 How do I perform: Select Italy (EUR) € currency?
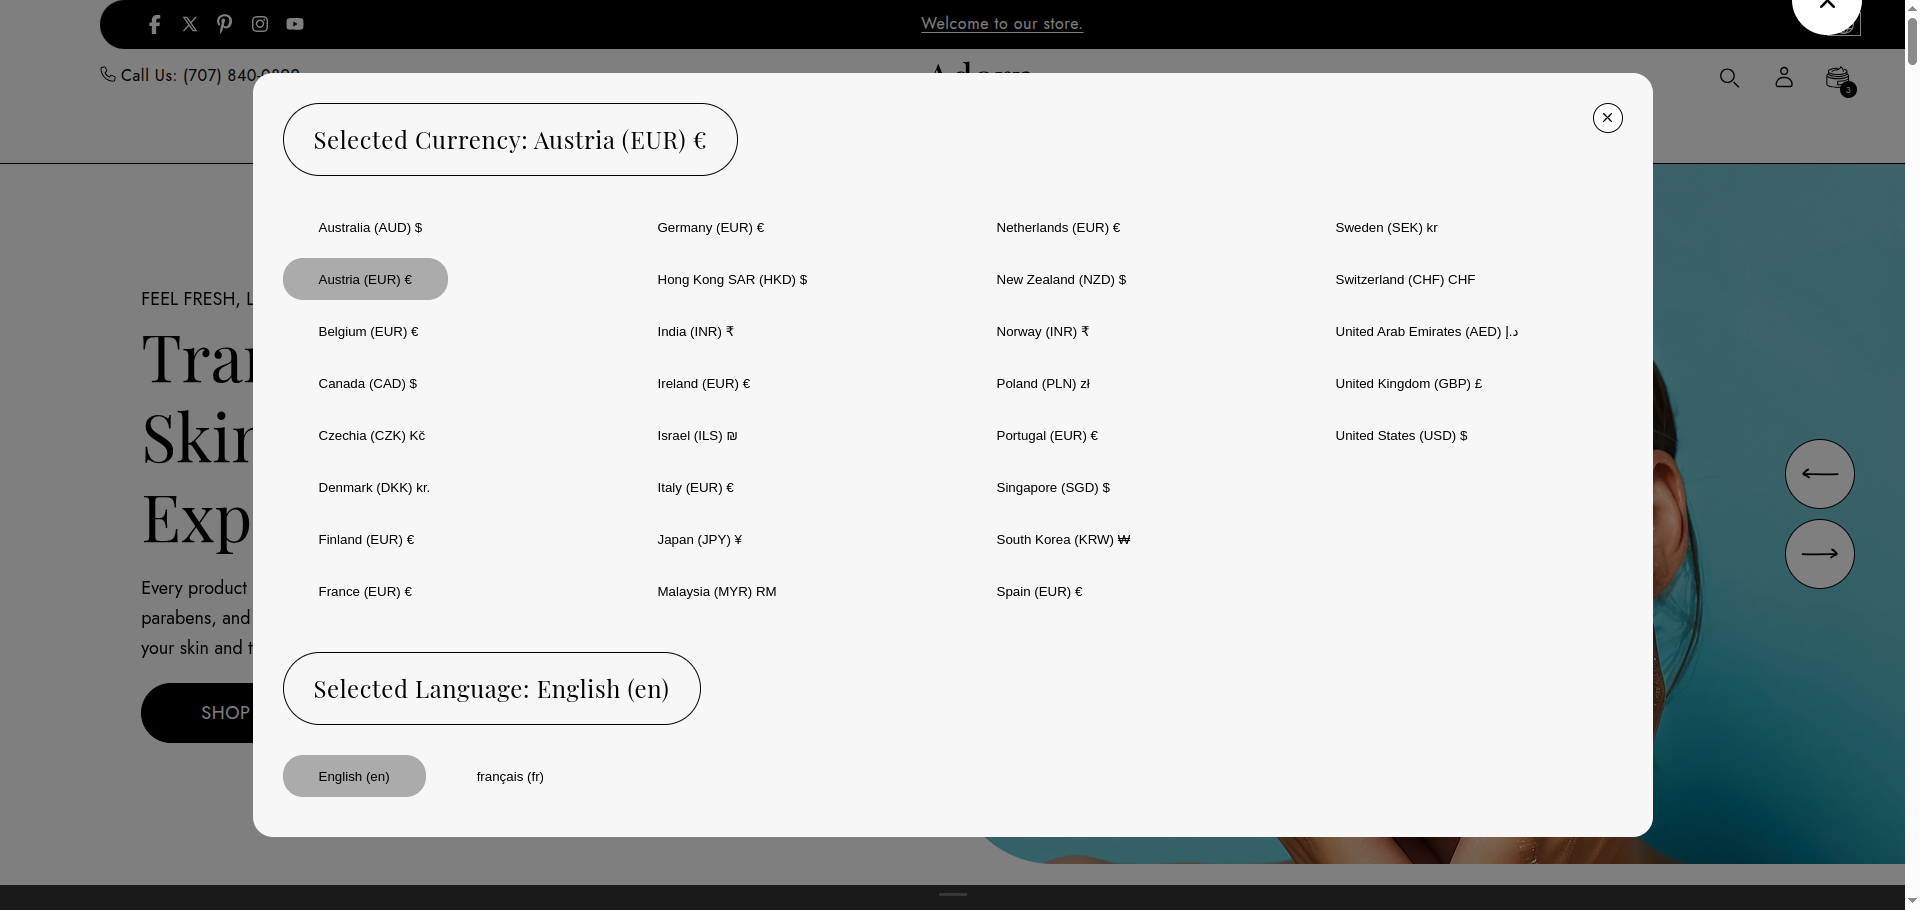(695, 488)
